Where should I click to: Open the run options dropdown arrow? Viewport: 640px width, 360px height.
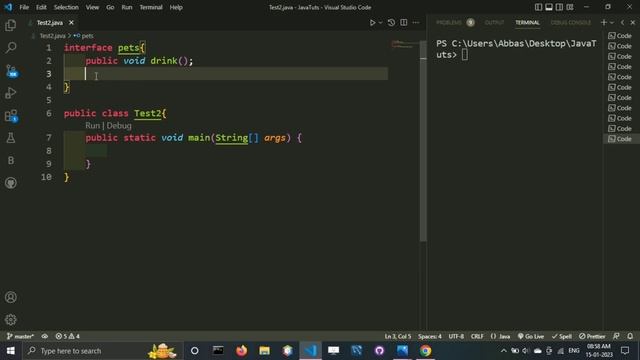point(380,22)
